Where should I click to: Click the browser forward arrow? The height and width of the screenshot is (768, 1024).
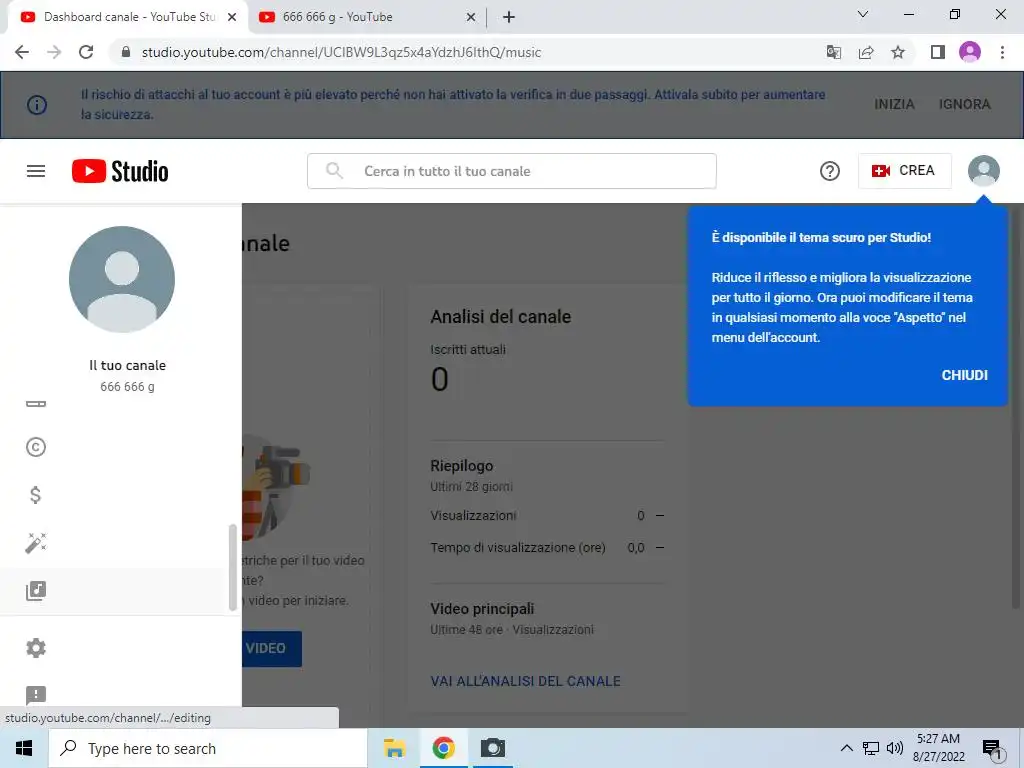(54, 52)
